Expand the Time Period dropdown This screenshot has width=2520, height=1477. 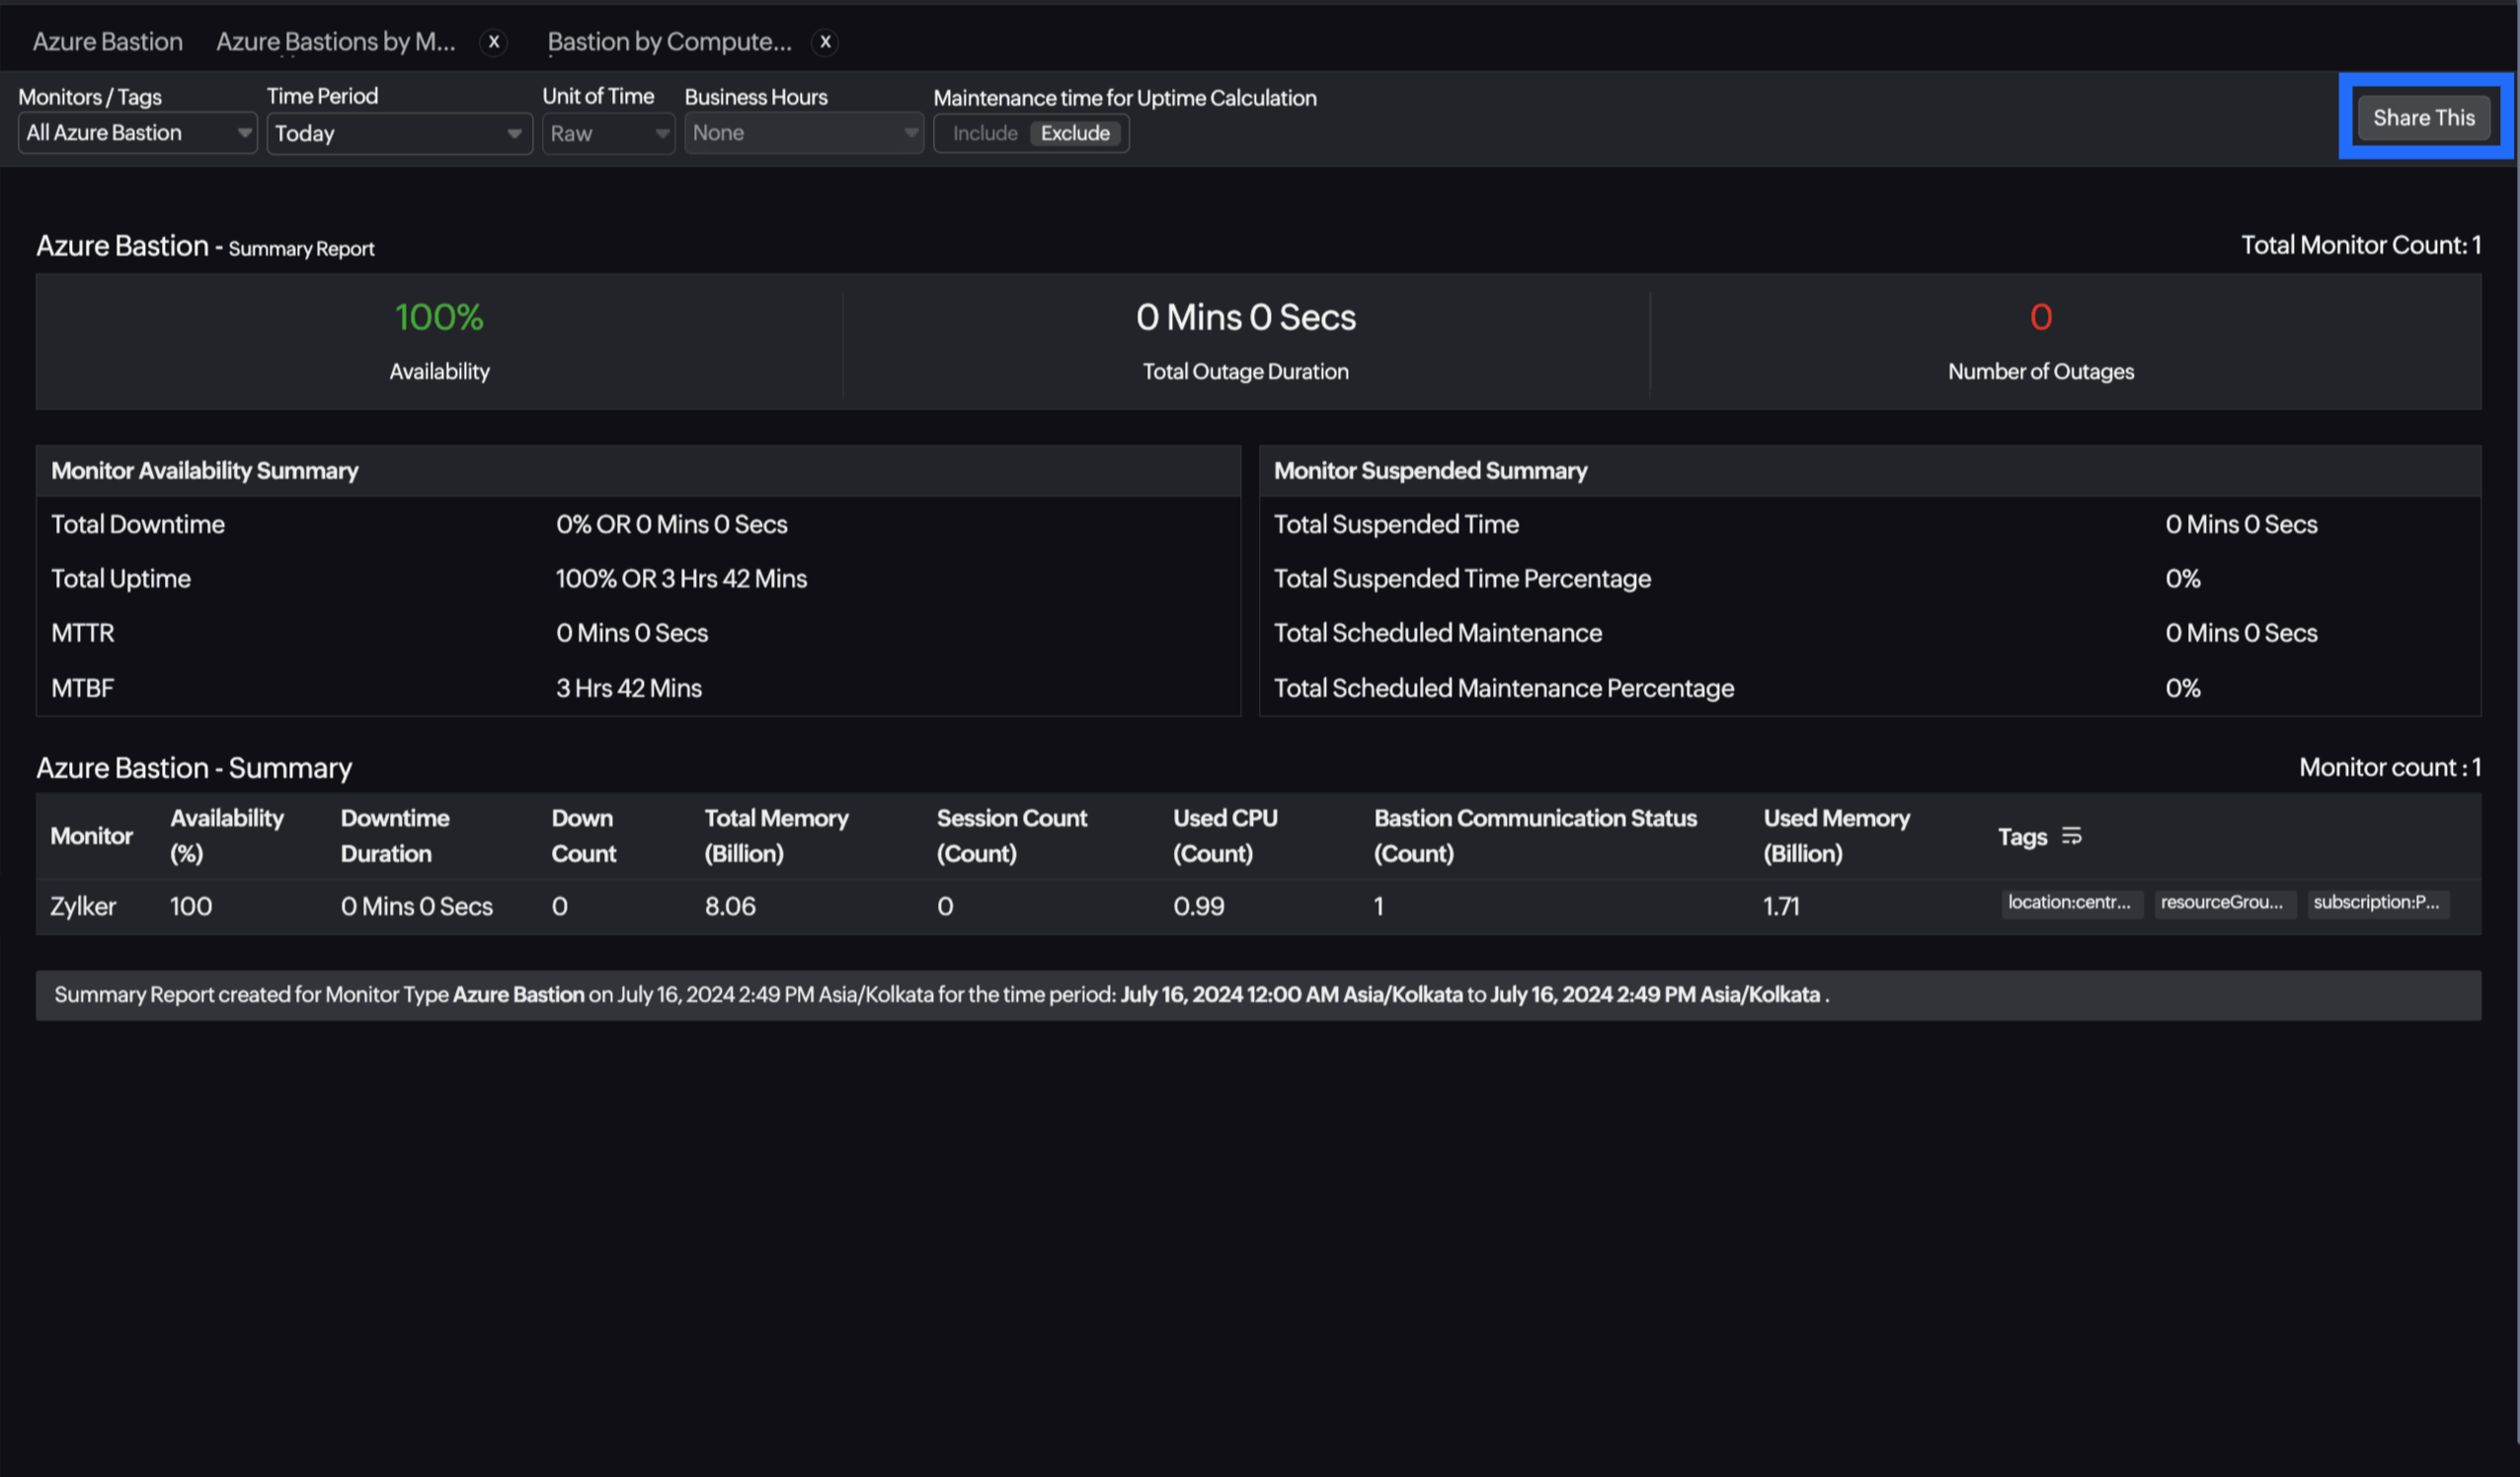(x=398, y=133)
